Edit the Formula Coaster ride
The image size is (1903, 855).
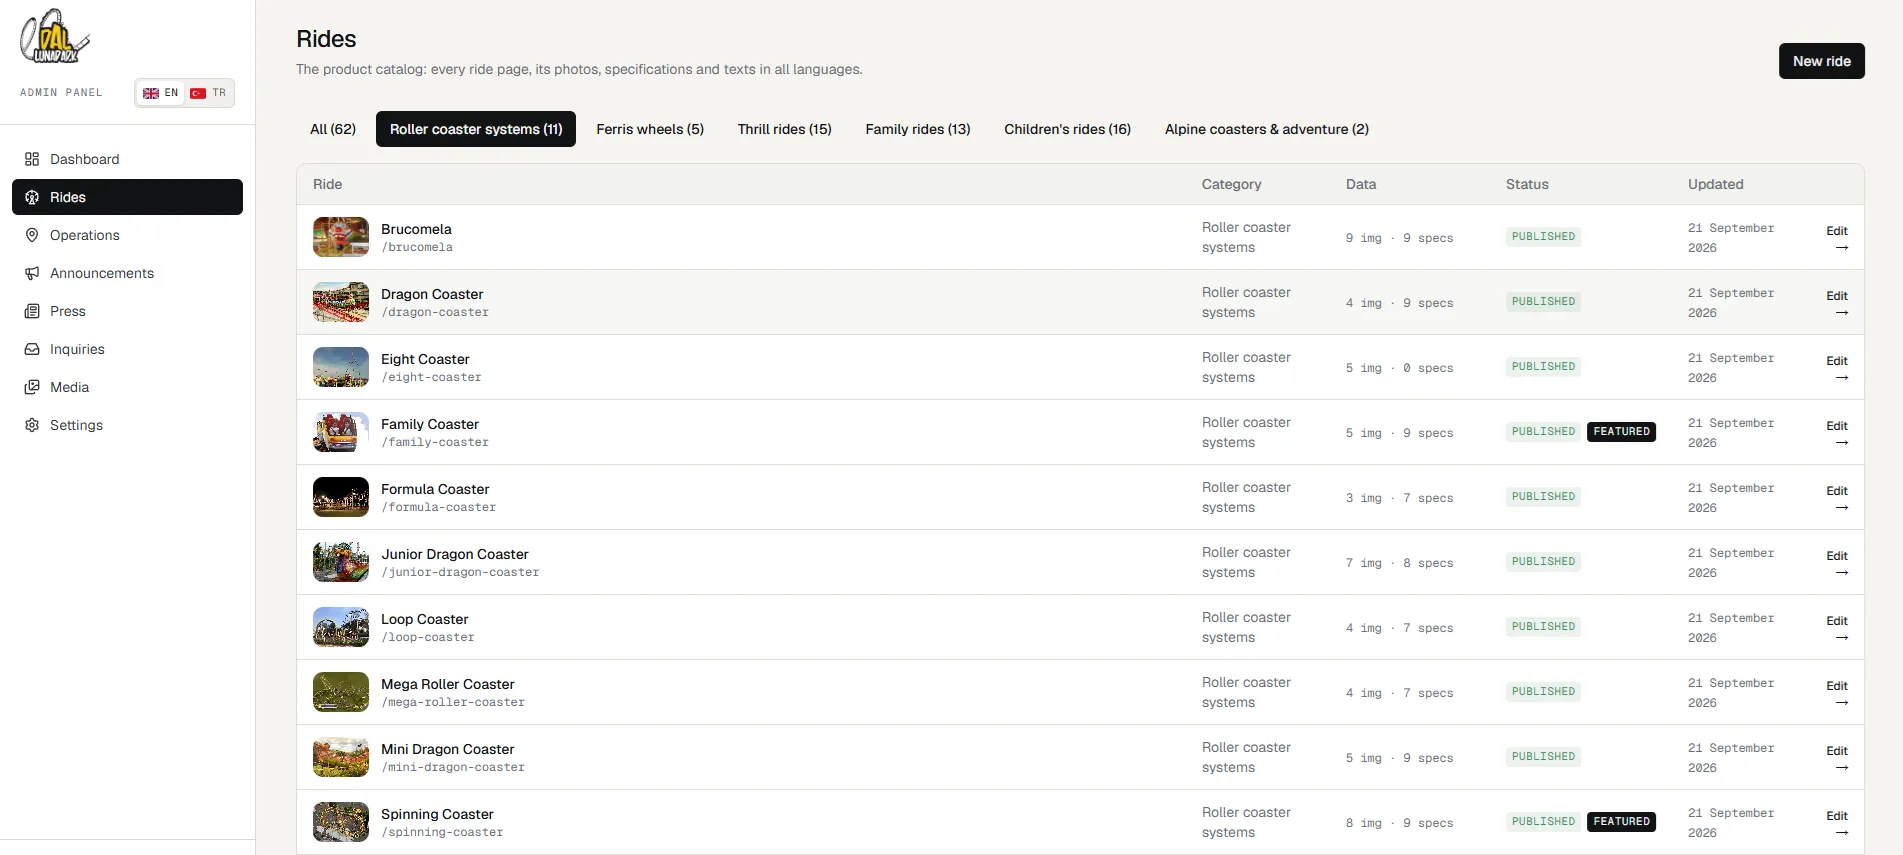(x=1837, y=498)
